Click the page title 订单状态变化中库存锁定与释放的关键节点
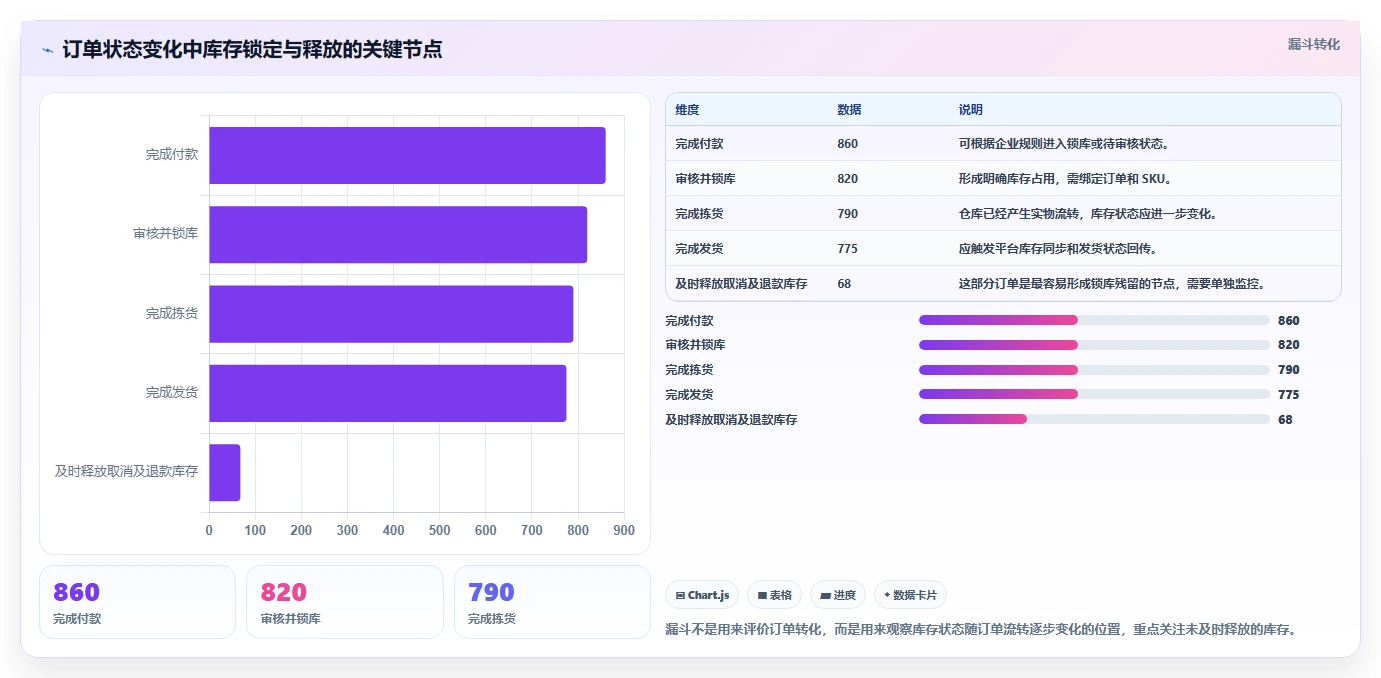 [252, 49]
